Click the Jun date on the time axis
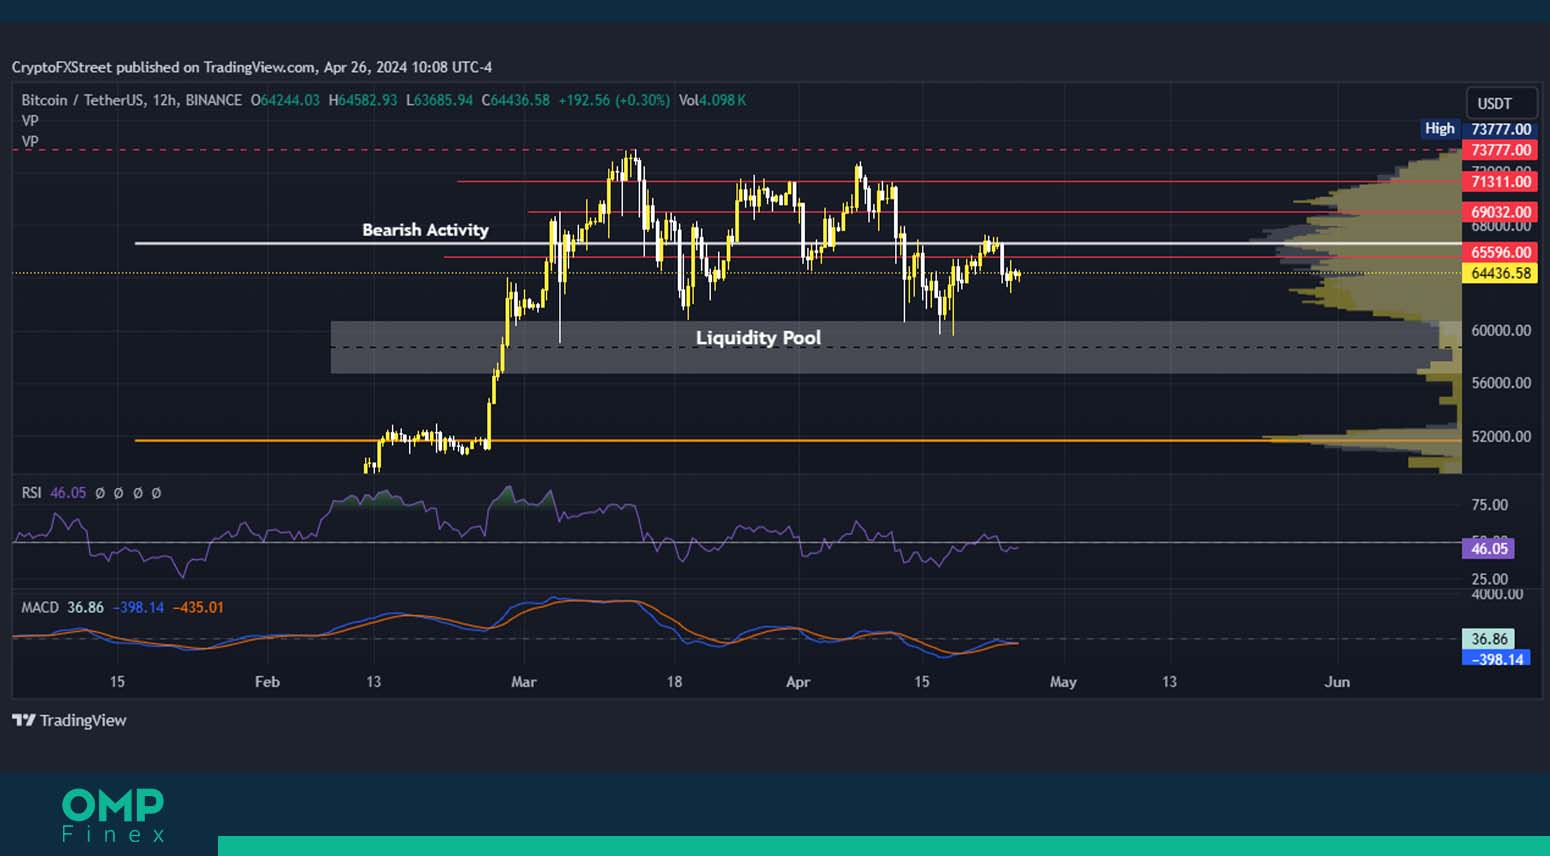 click(x=1337, y=682)
